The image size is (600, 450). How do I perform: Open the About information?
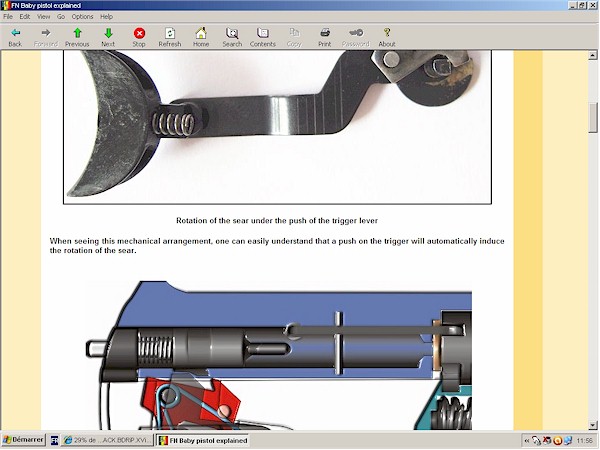[x=387, y=38]
